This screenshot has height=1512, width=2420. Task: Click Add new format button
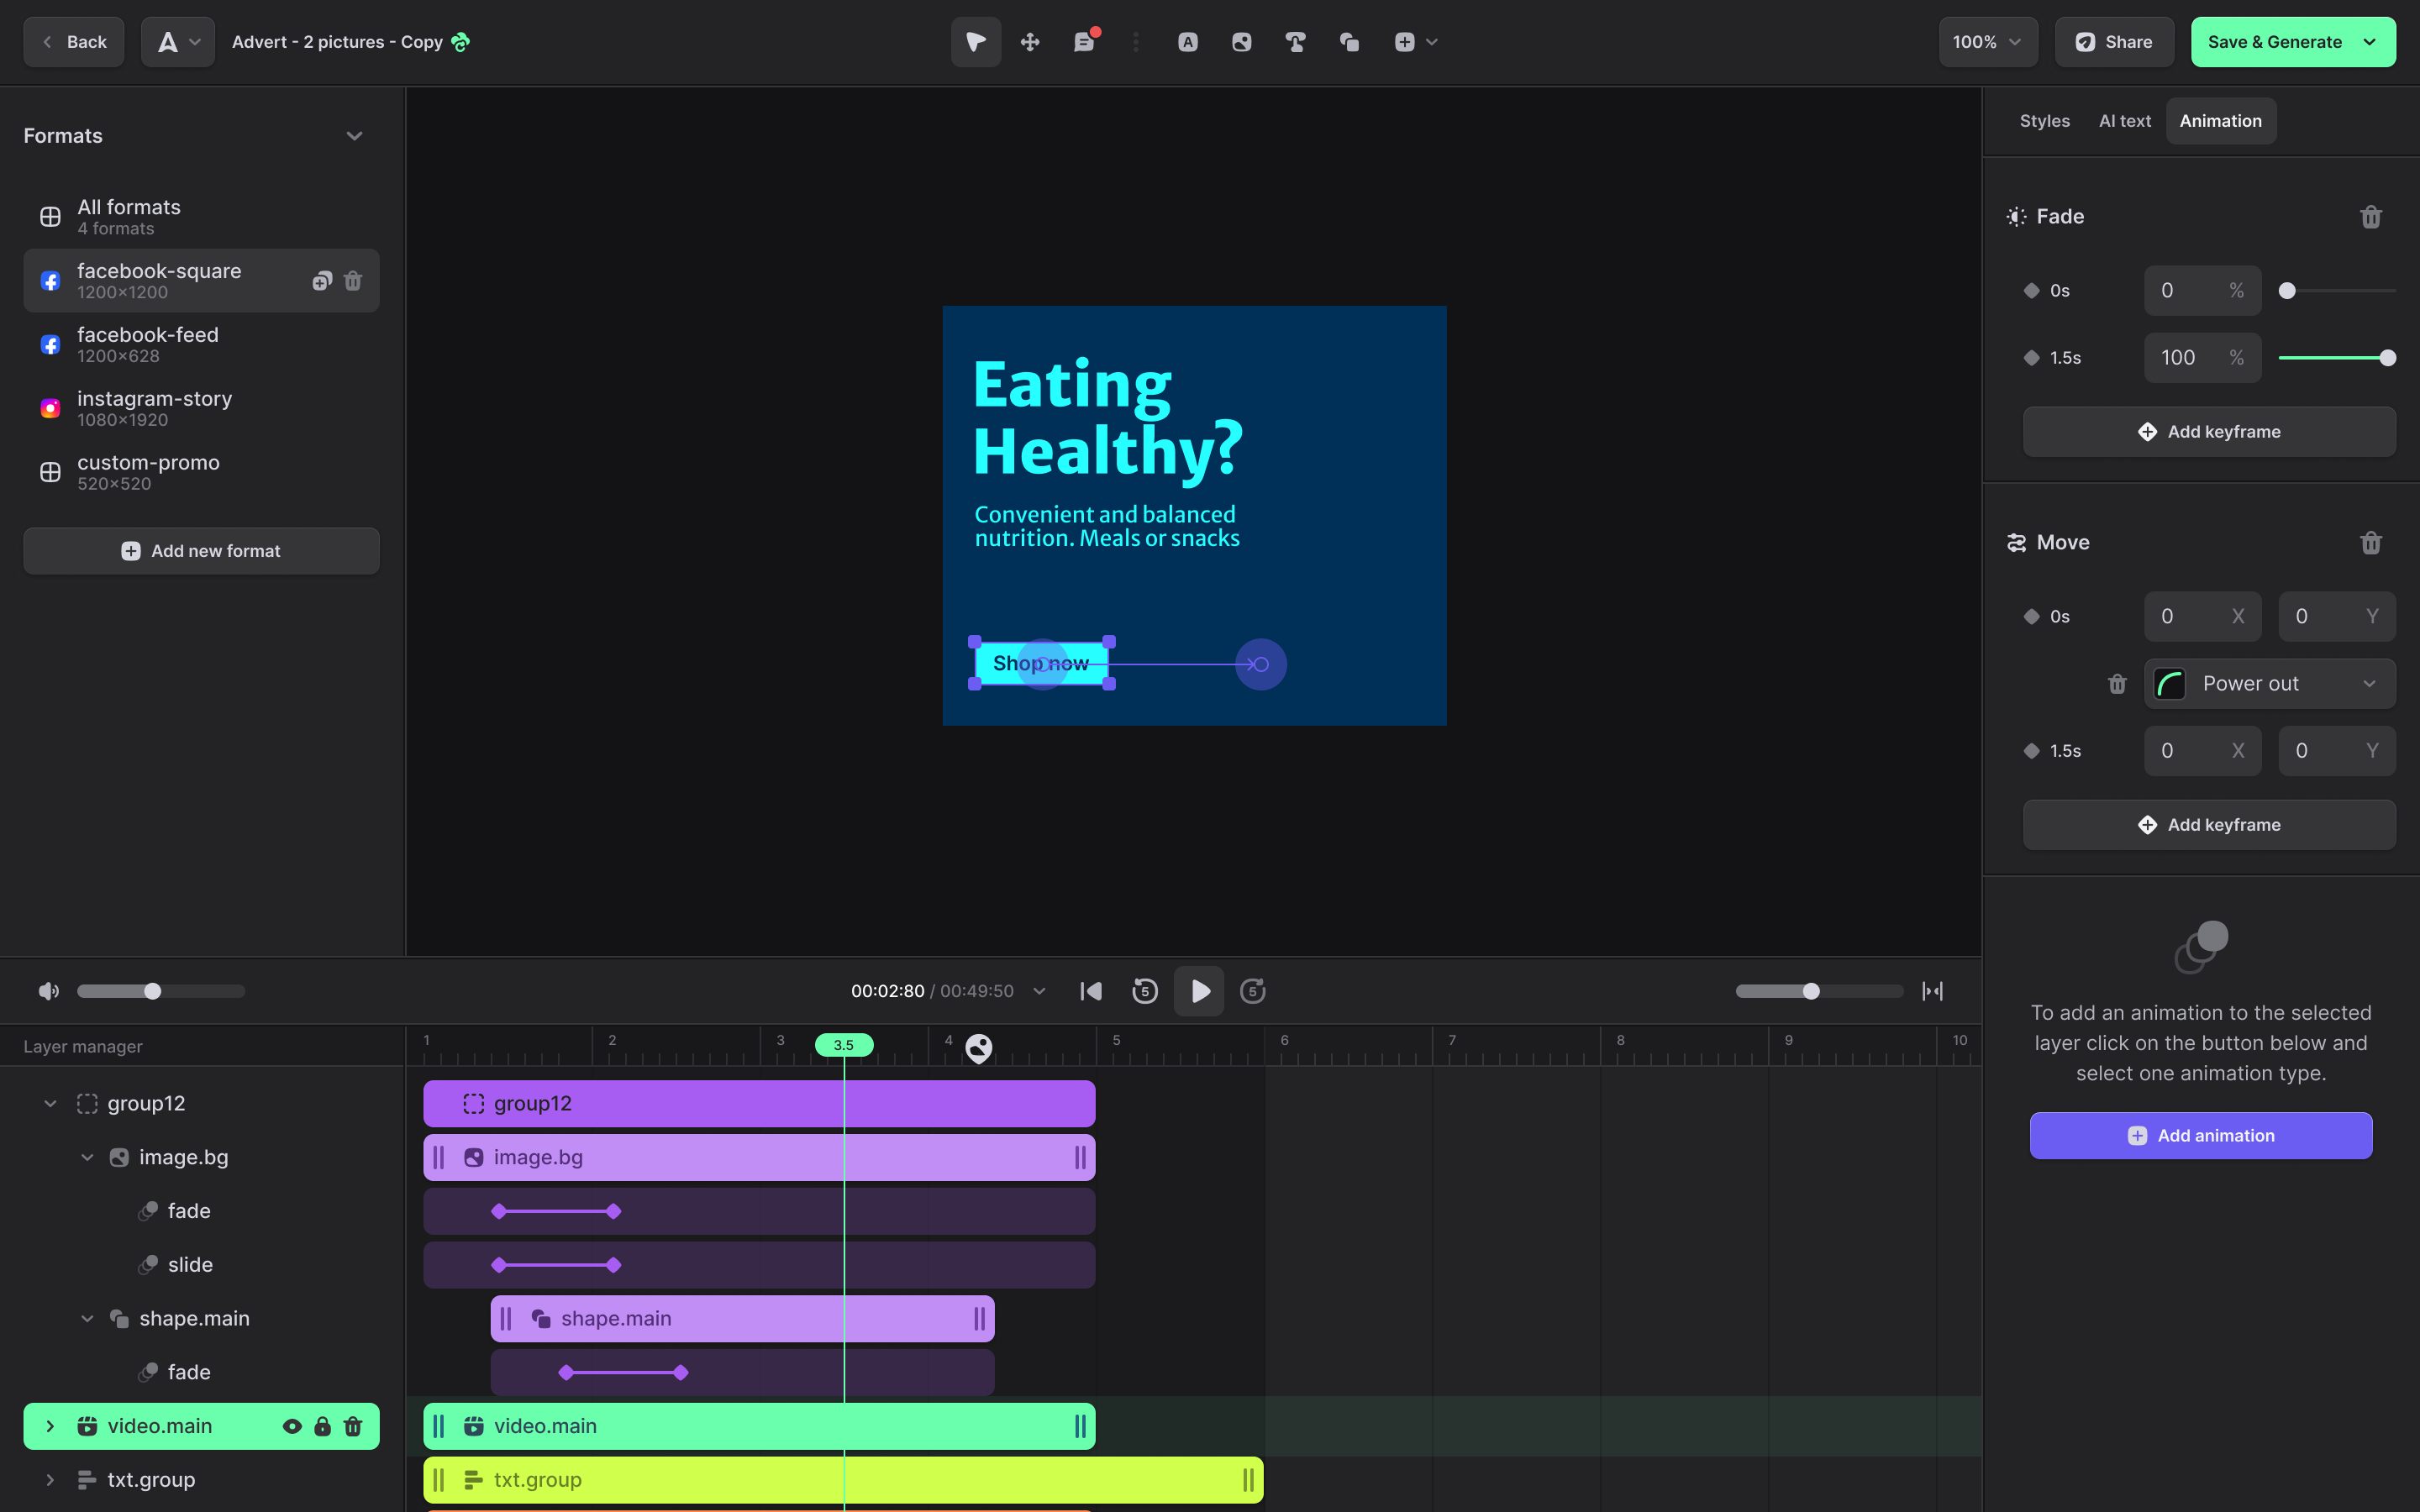[201, 551]
